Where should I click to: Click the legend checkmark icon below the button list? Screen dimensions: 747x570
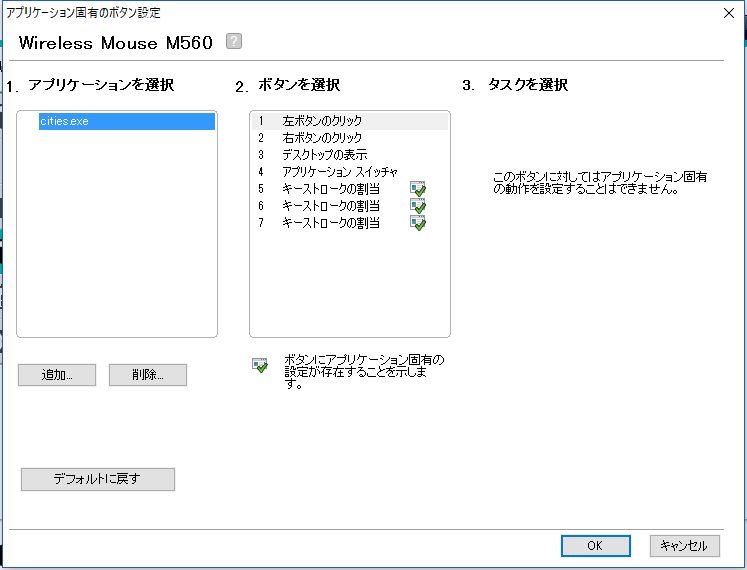click(260, 365)
